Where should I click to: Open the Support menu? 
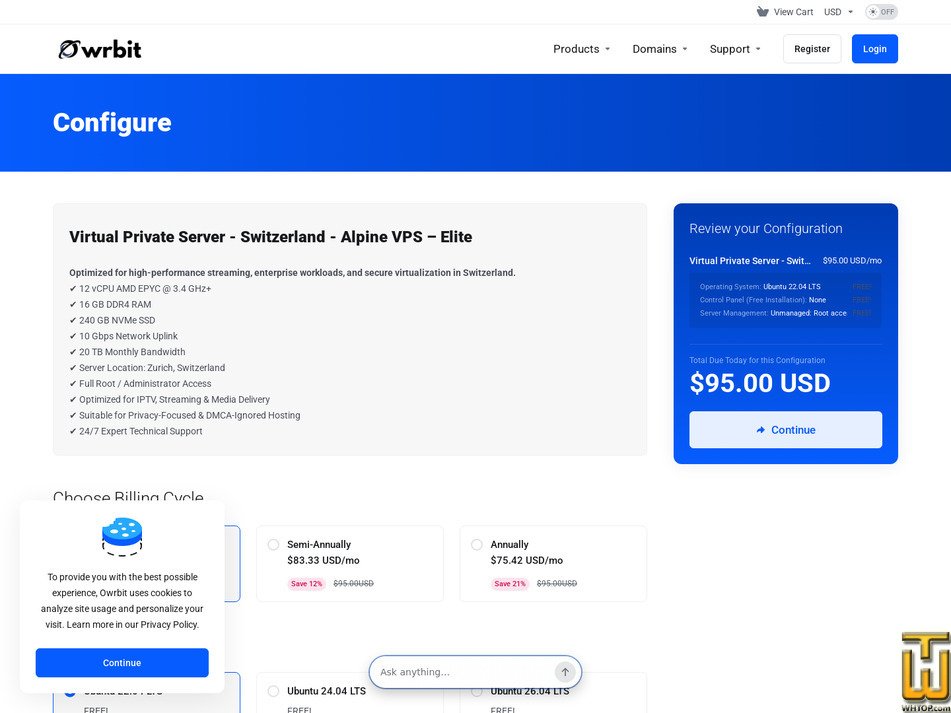pos(735,49)
